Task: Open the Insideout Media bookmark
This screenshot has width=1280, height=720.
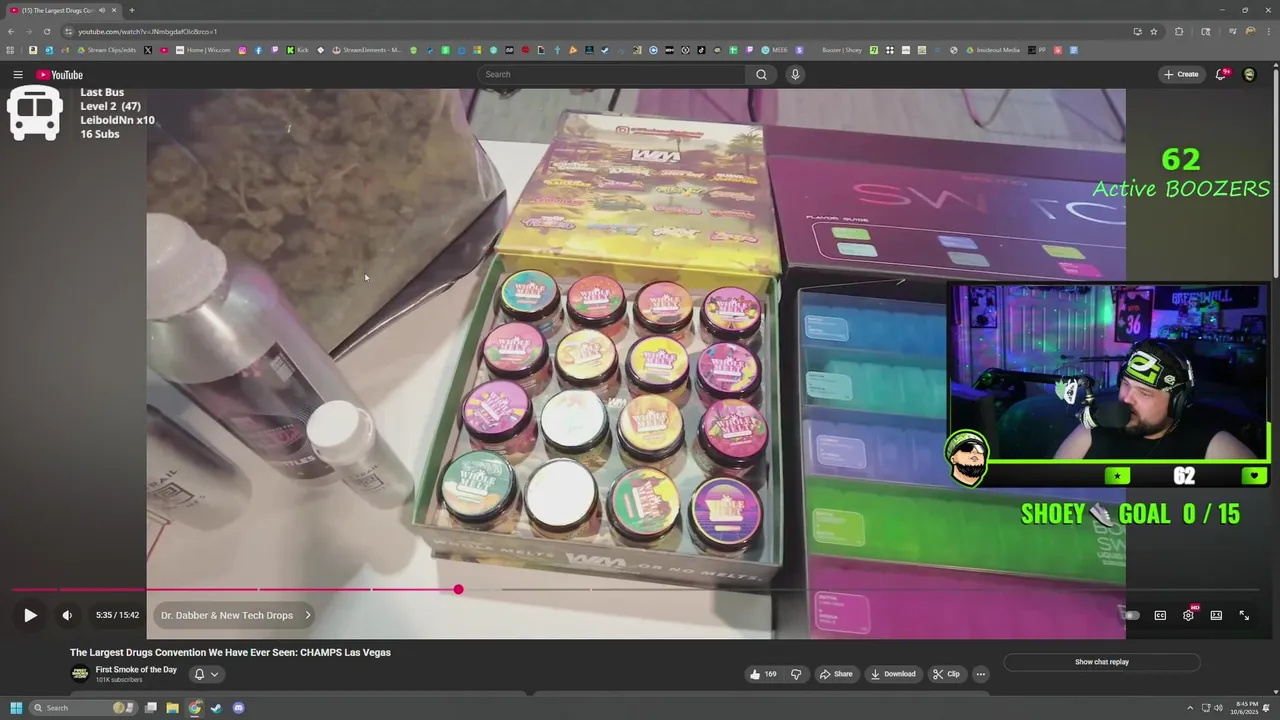Action: click(992, 50)
